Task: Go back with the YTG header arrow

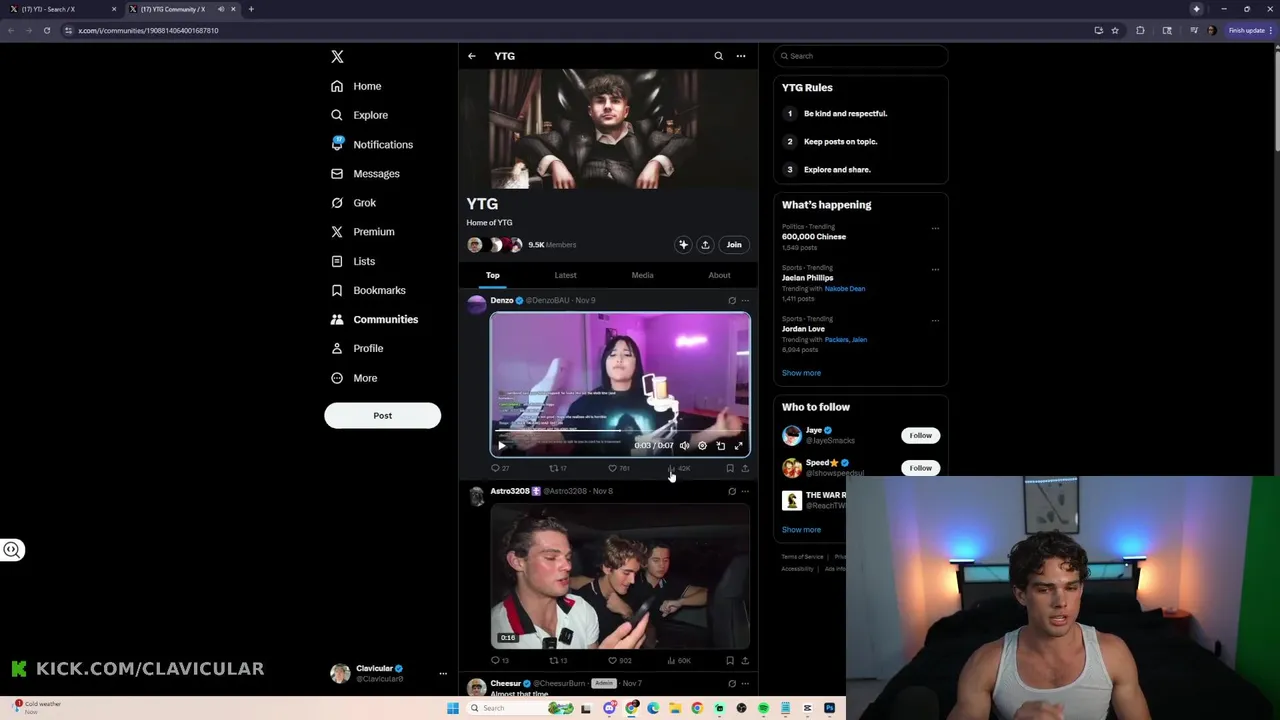Action: pyautogui.click(x=472, y=56)
